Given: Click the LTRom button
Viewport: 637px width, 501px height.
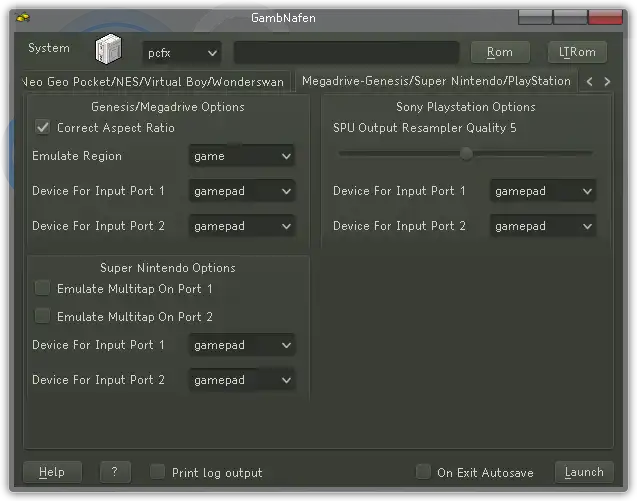Looking at the screenshot, I should (577, 52).
